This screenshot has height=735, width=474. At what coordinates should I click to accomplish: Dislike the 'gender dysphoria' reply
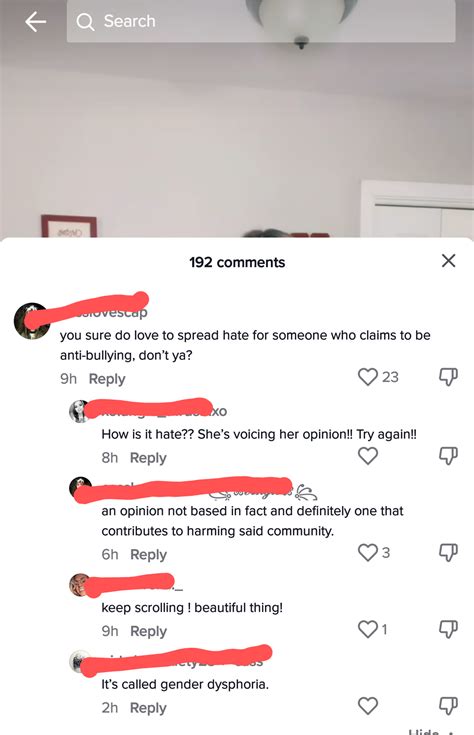(x=448, y=705)
